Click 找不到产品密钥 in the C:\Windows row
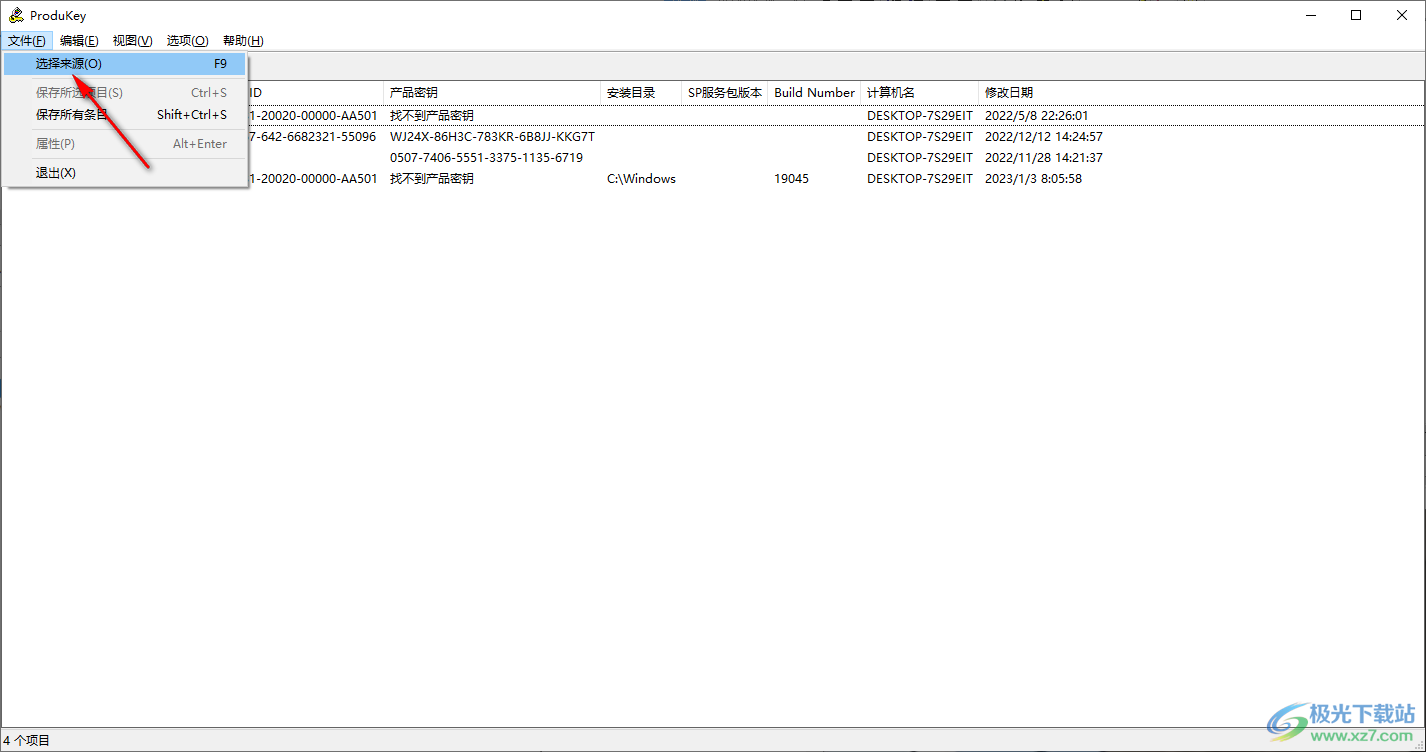 [x=432, y=179]
